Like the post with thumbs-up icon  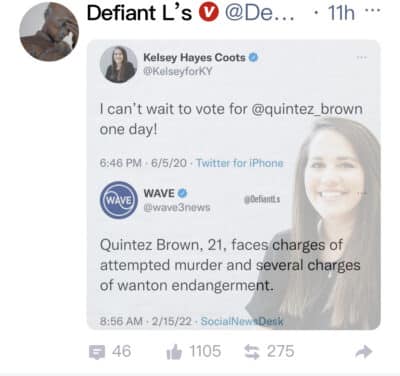coord(174,352)
